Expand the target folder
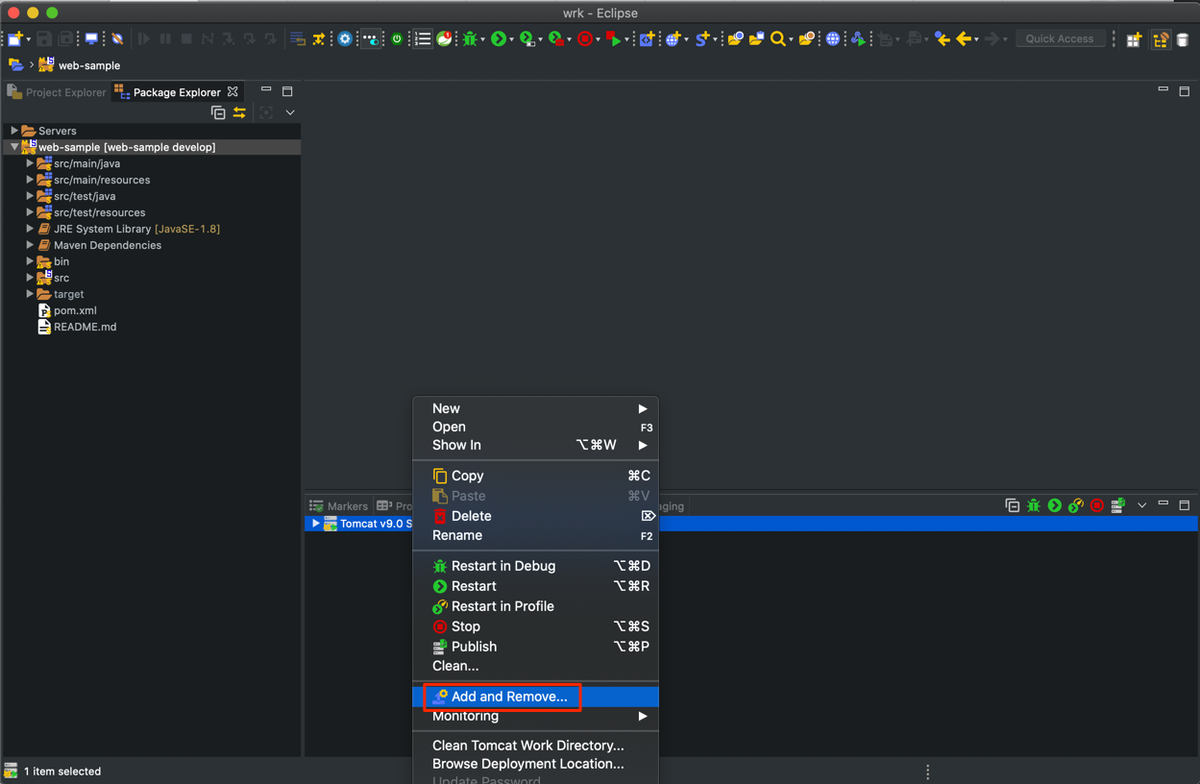The image size is (1200, 784). [x=30, y=294]
